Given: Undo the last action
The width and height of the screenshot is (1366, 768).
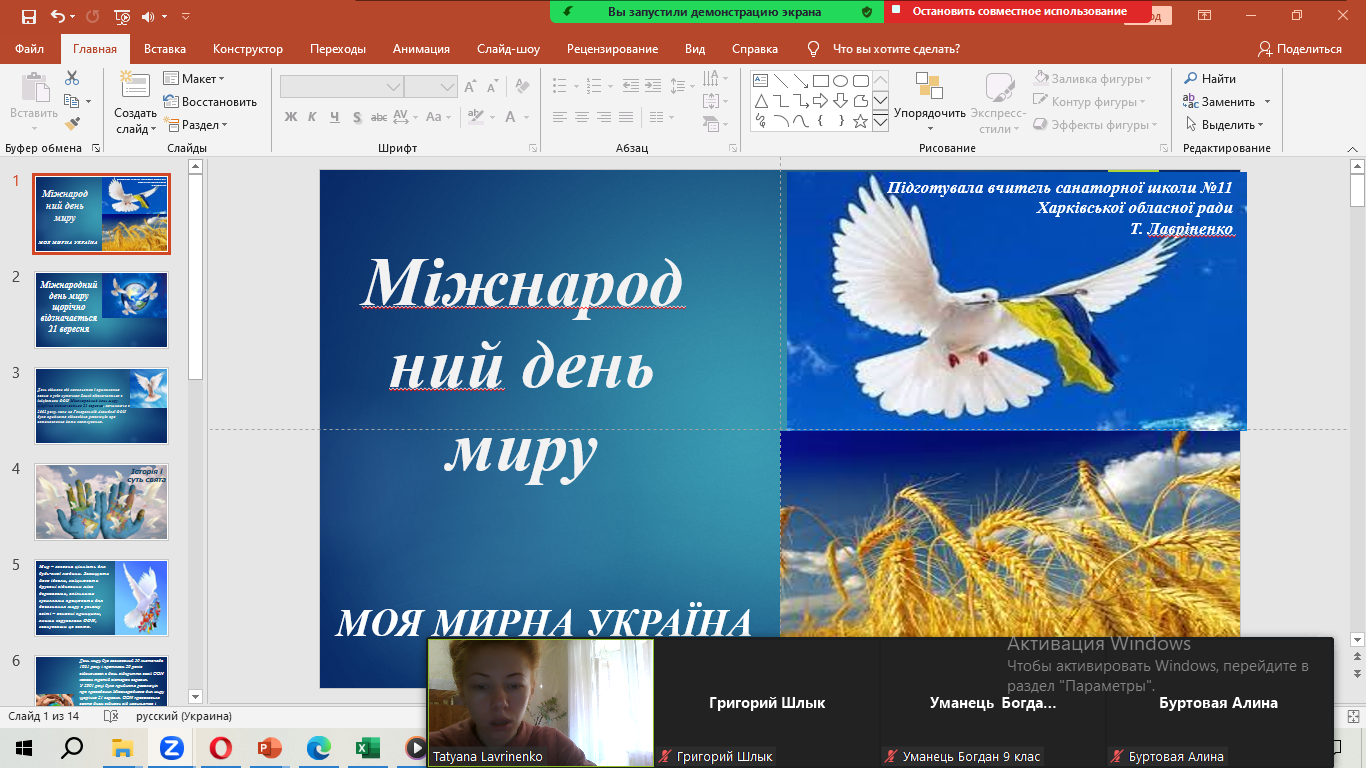Looking at the screenshot, I should (58, 16).
